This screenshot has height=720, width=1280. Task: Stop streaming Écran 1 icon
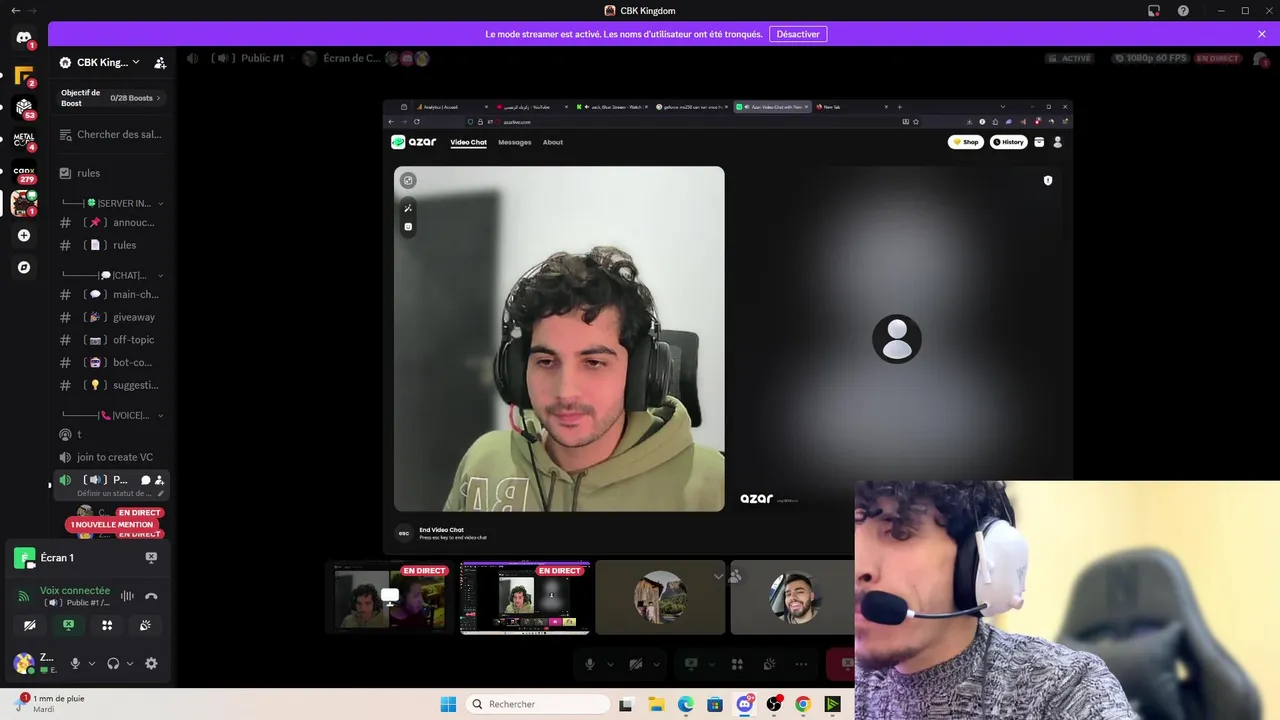(151, 557)
